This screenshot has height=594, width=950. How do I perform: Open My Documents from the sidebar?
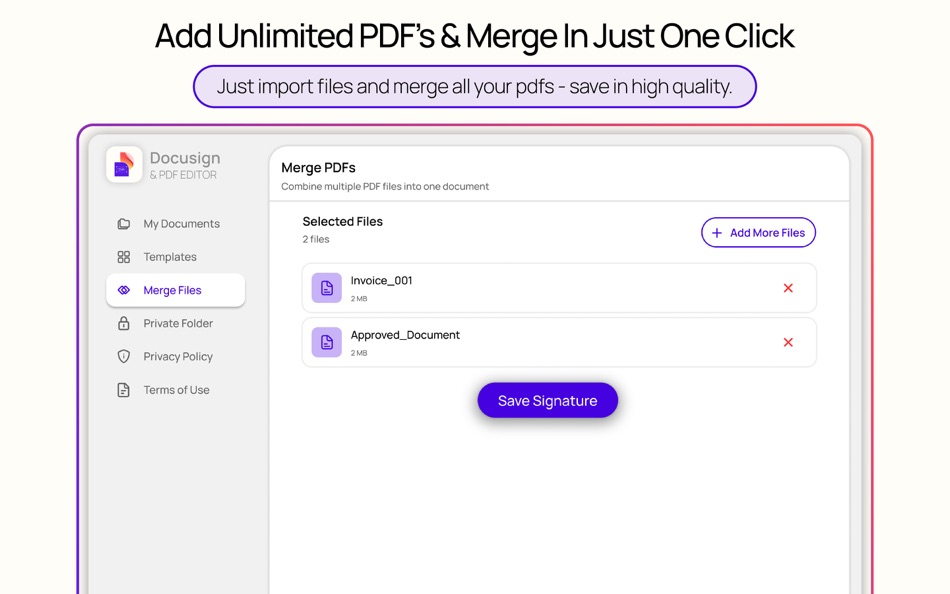[x=181, y=223]
